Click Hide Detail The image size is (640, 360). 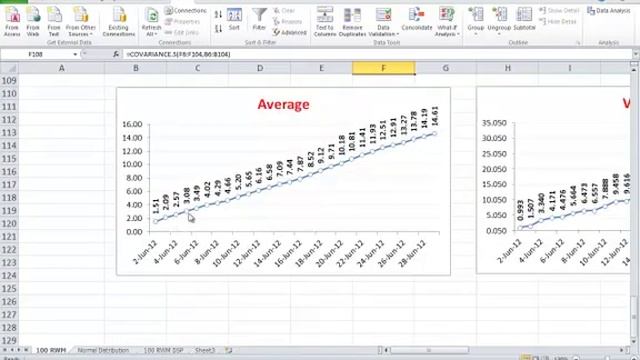(x=557, y=21)
